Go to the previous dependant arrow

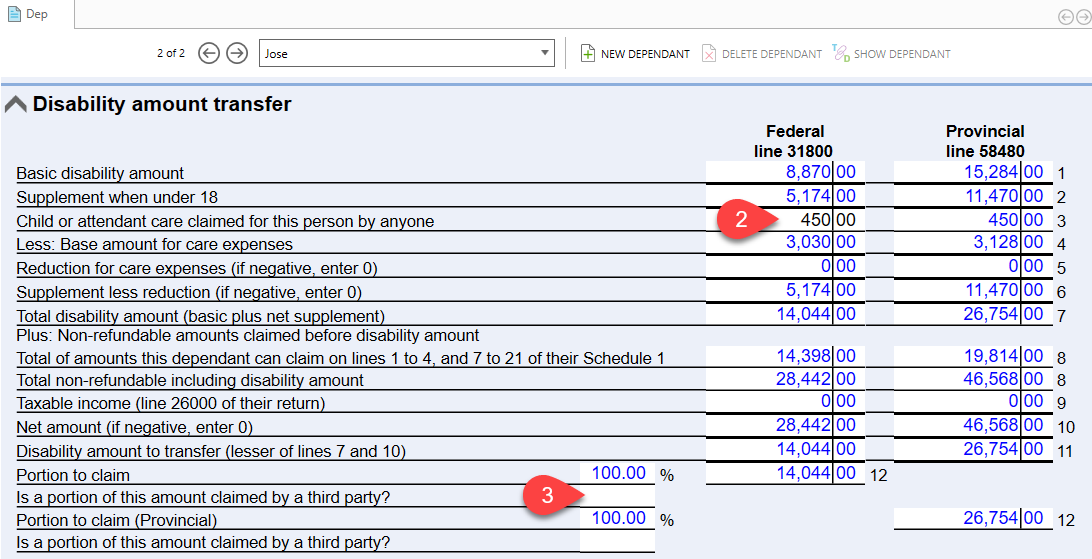(209, 53)
